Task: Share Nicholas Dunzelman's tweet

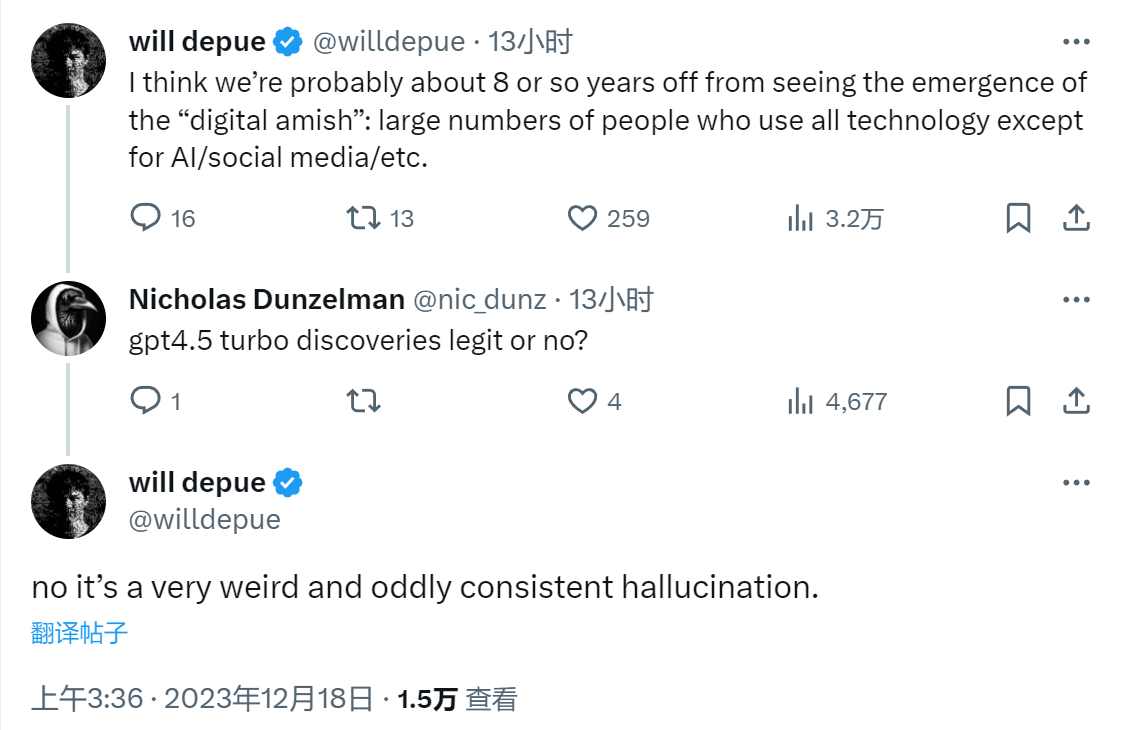Action: [1075, 401]
